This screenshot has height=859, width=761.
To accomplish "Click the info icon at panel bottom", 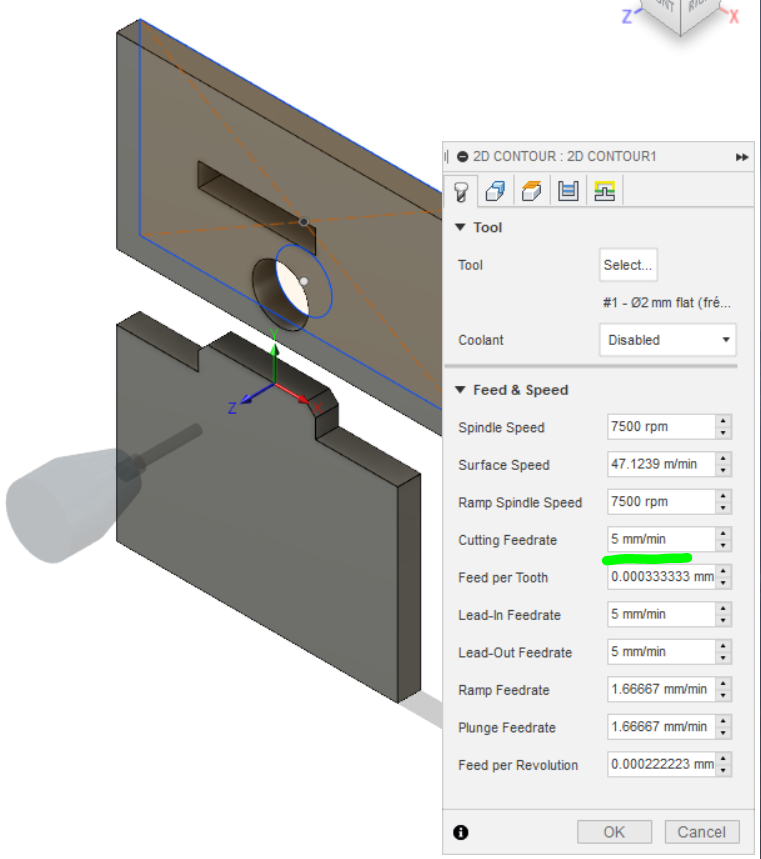I will tap(461, 832).
